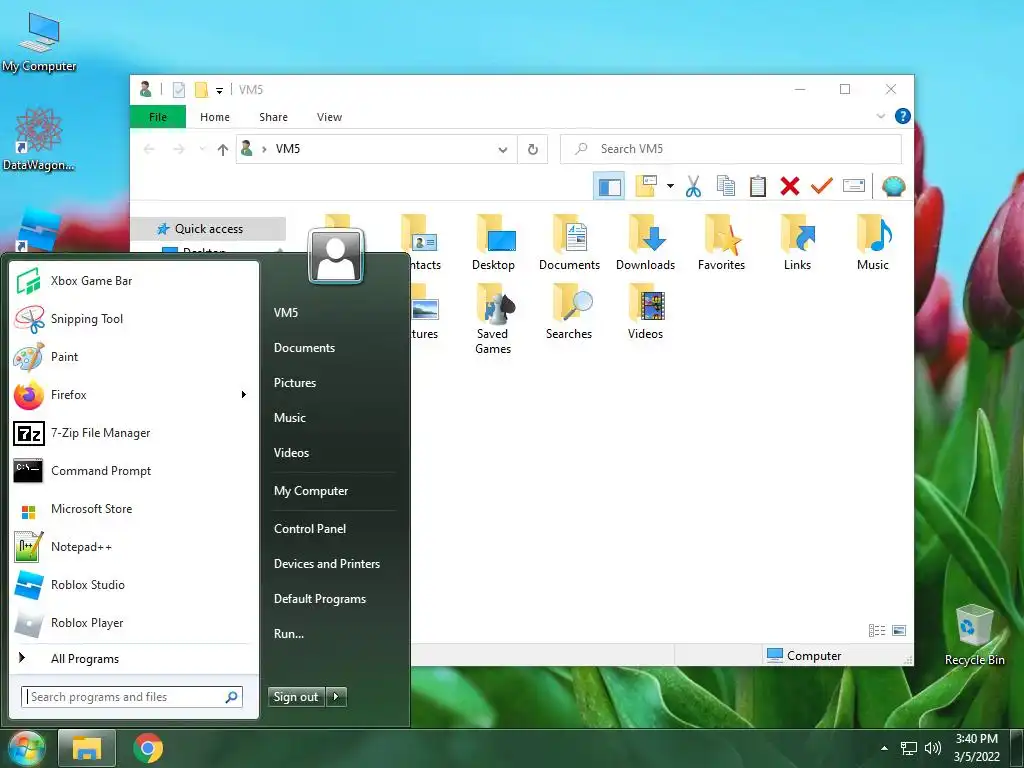The width and height of the screenshot is (1024, 768).
Task: Launch Command Prompt from Start menu
Action: click(134, 471)
